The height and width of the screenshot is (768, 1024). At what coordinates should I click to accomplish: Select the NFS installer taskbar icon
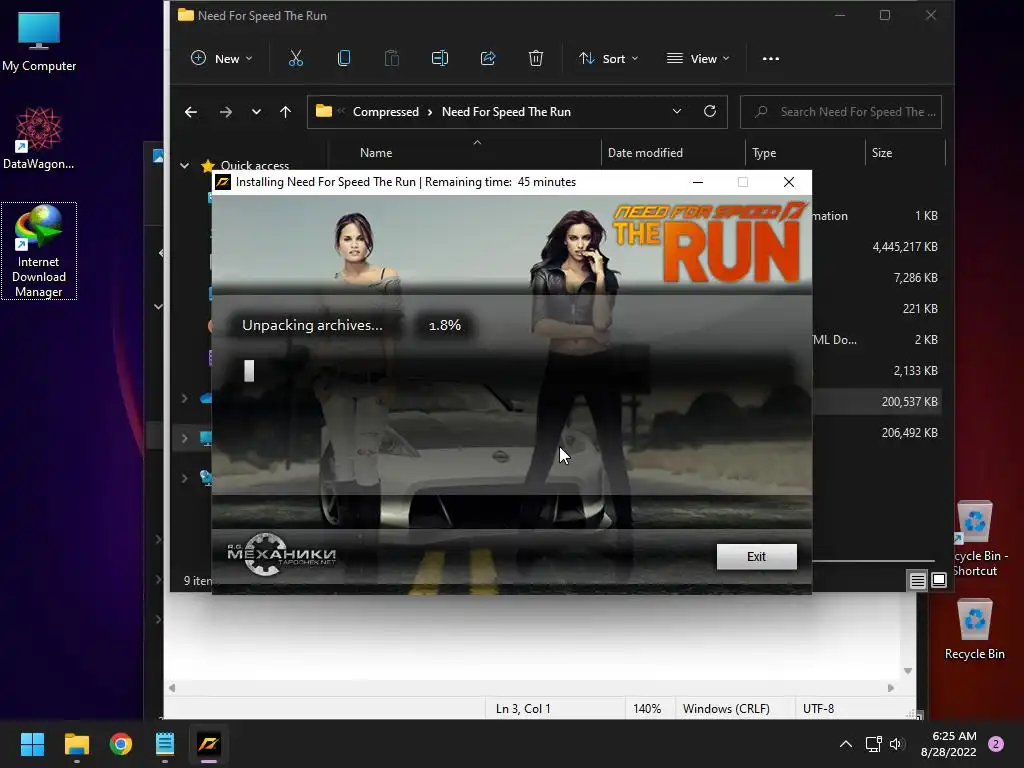click(x=209, y=744)
